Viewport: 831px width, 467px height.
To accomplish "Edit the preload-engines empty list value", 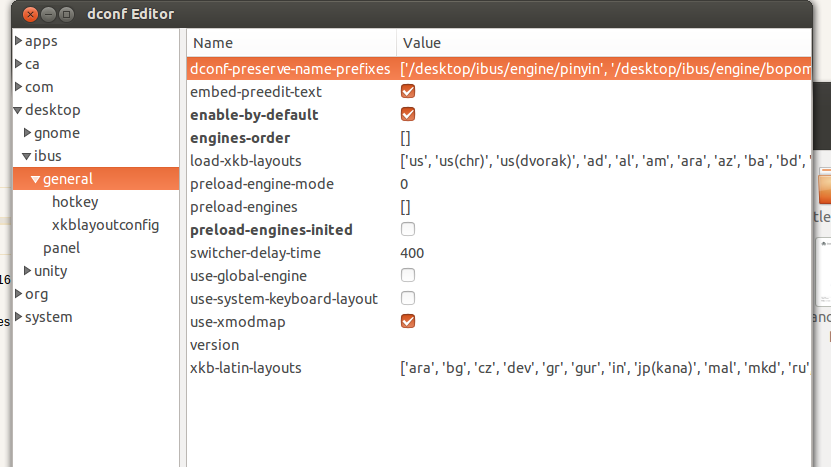I will point(405,207).
